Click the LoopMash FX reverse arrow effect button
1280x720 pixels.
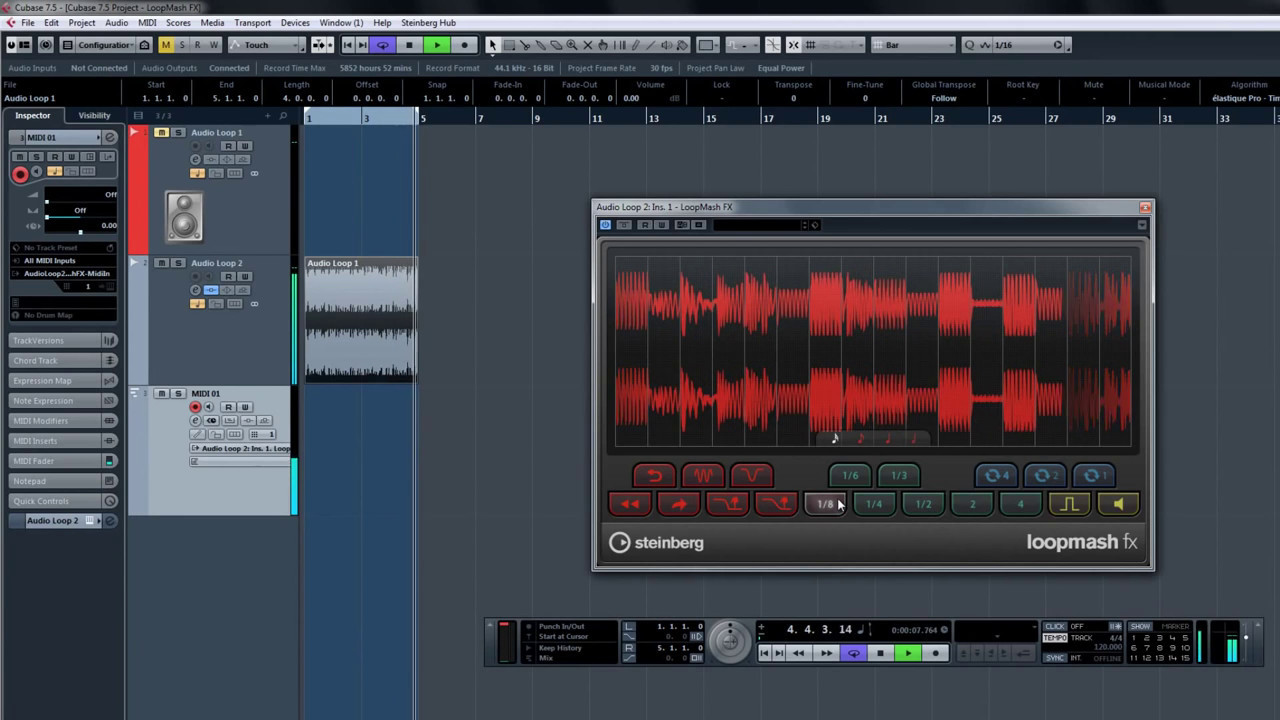click(x=654, y=476)
